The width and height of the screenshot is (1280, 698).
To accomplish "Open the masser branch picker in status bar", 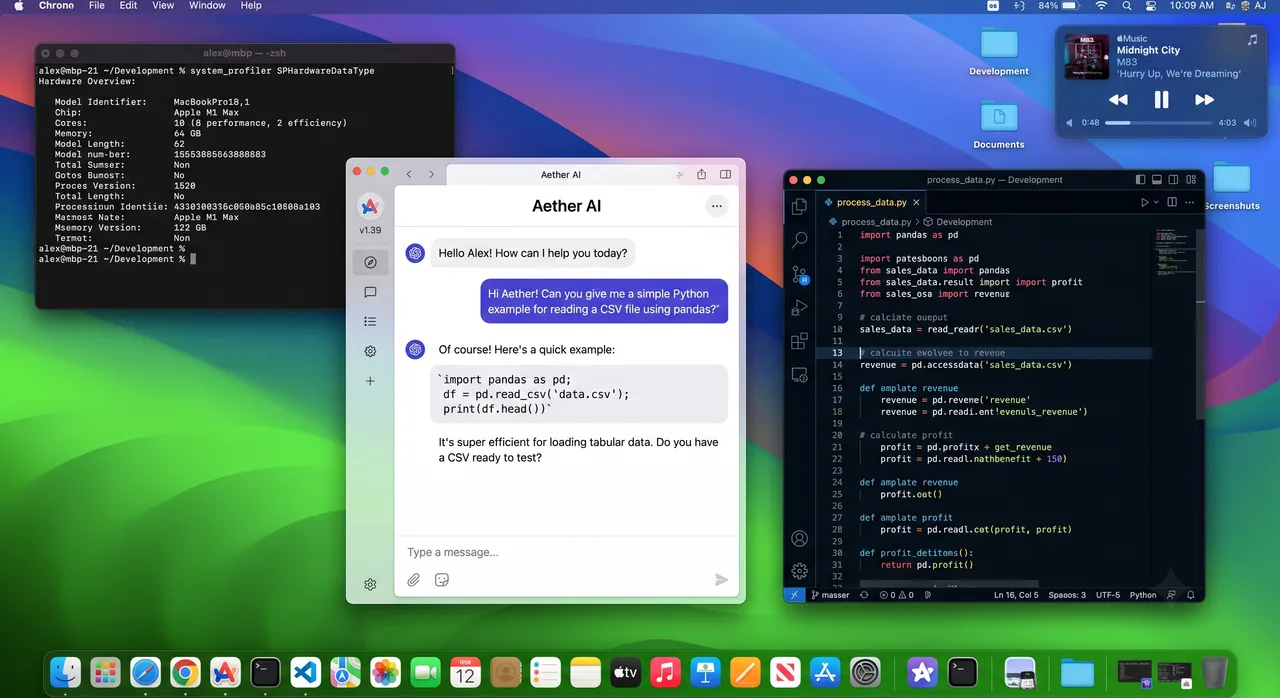I will pyautogui.click(x=830, y=595).
